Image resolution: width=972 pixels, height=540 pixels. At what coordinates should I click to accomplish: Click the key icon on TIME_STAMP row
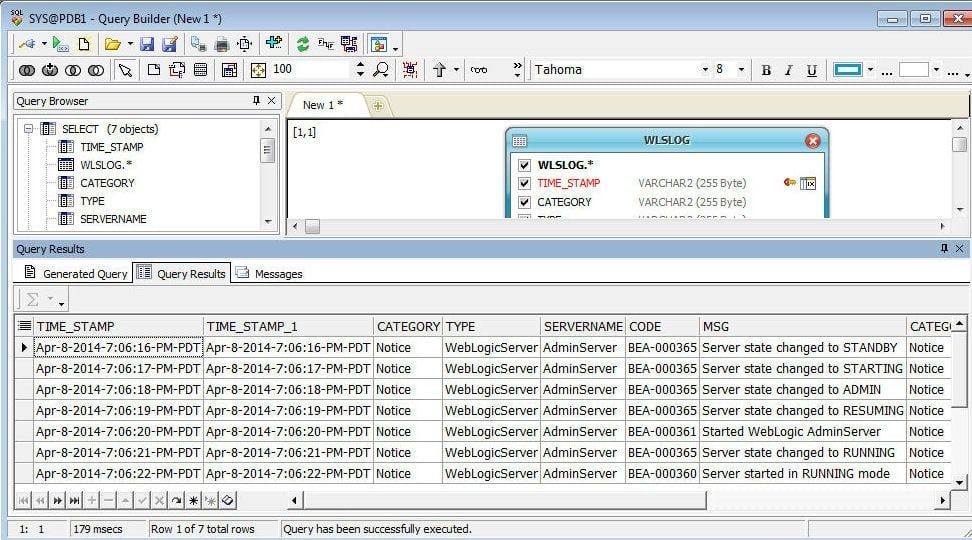click(x=789, y=182)
